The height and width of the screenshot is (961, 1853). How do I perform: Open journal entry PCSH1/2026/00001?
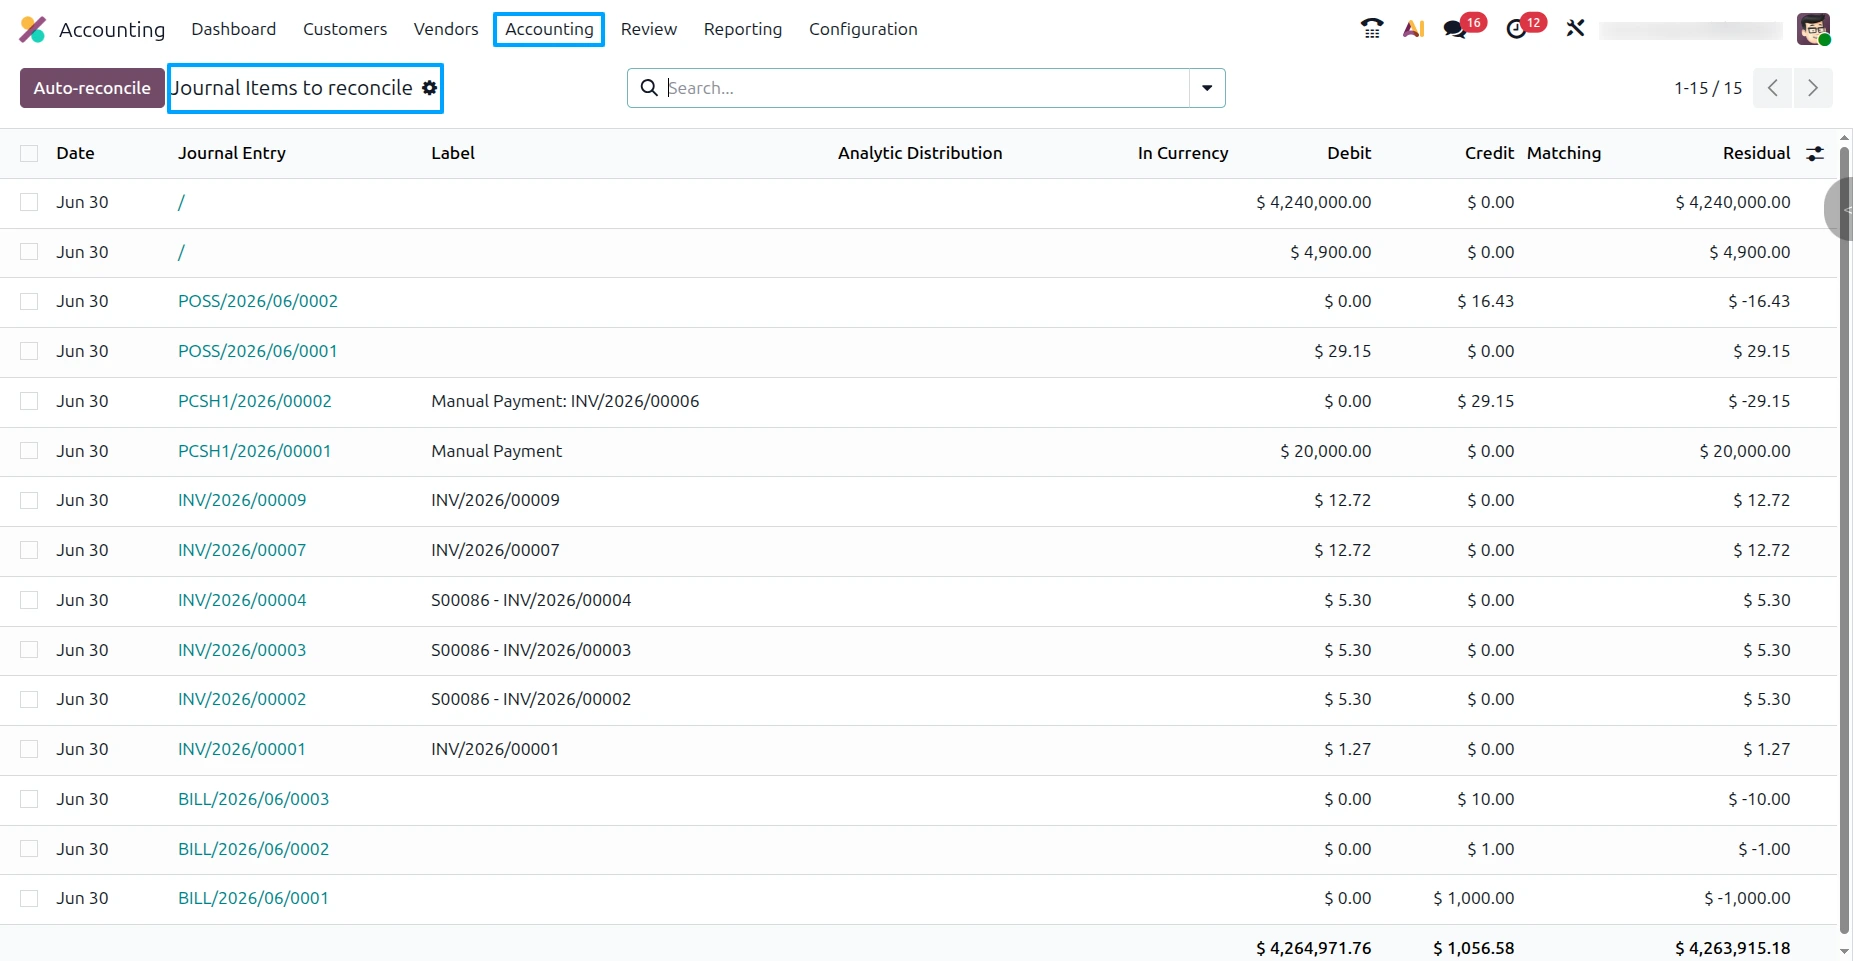[x=254, y=451]
